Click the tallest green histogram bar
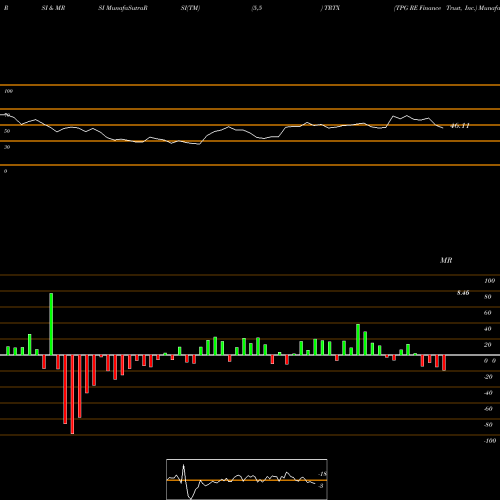Image resolution: width=500 pixels, height=500 pixels. 51,324
